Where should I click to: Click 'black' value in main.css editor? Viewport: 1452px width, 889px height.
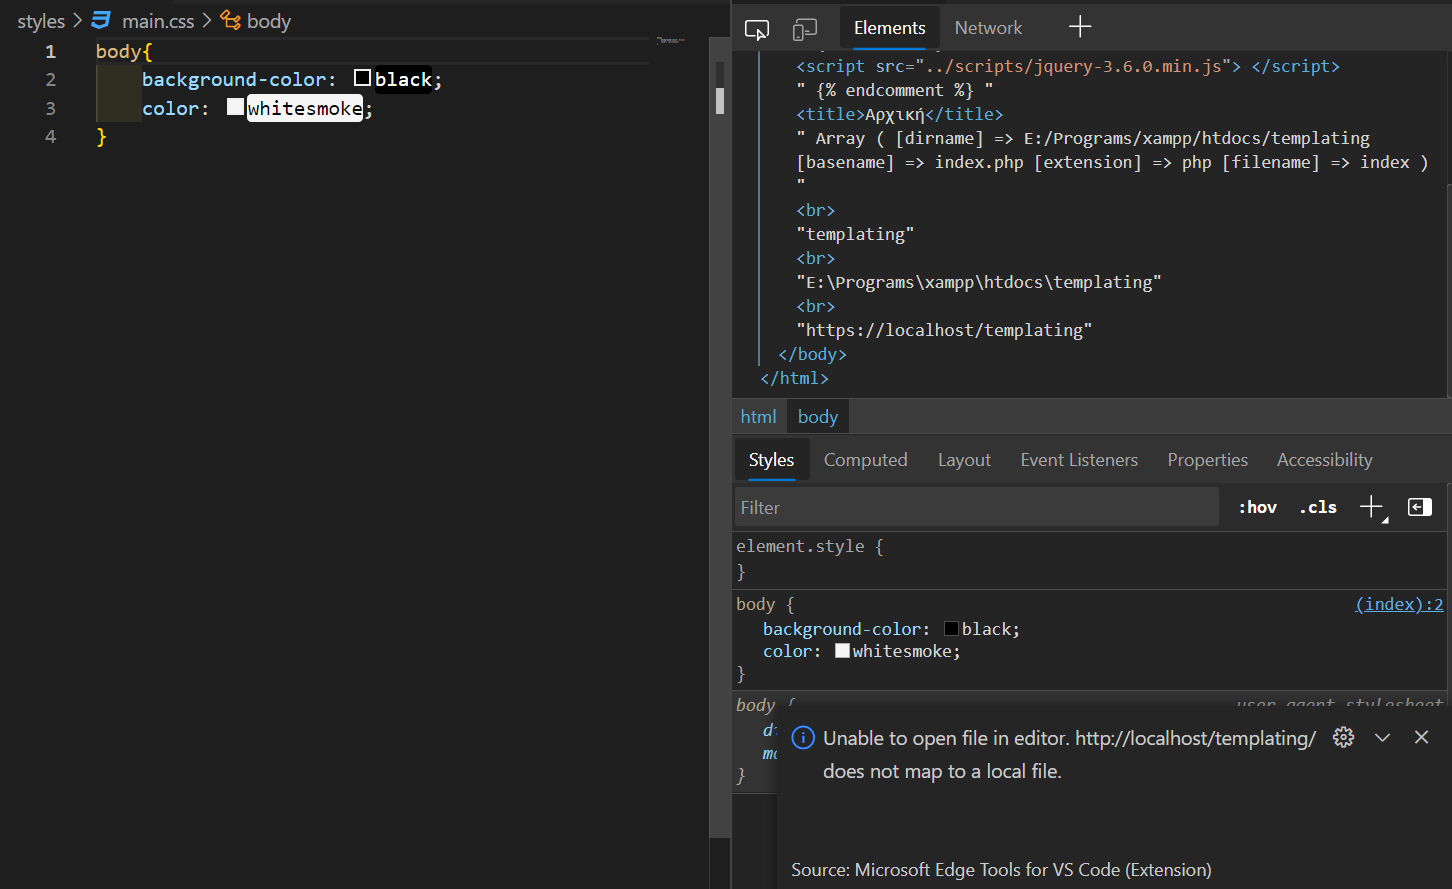(403, 79)
